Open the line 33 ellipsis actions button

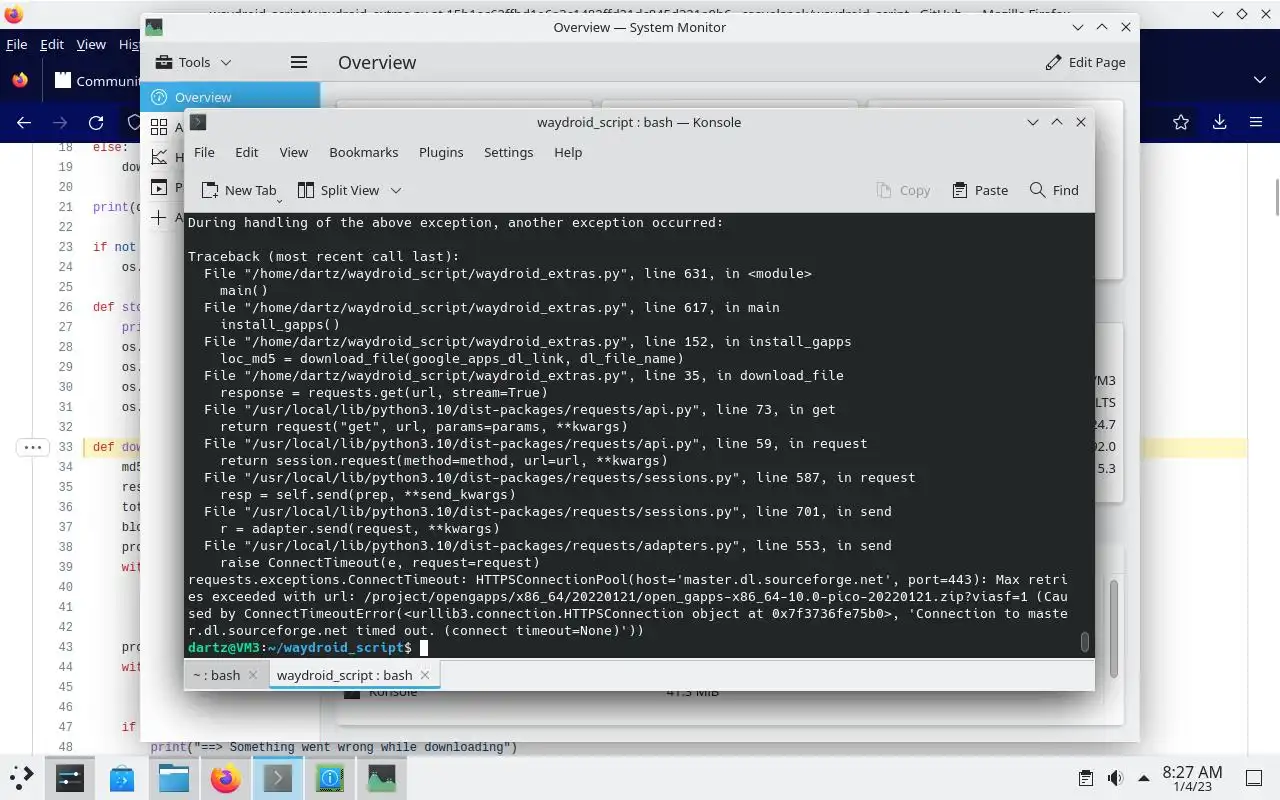[32, 447]
